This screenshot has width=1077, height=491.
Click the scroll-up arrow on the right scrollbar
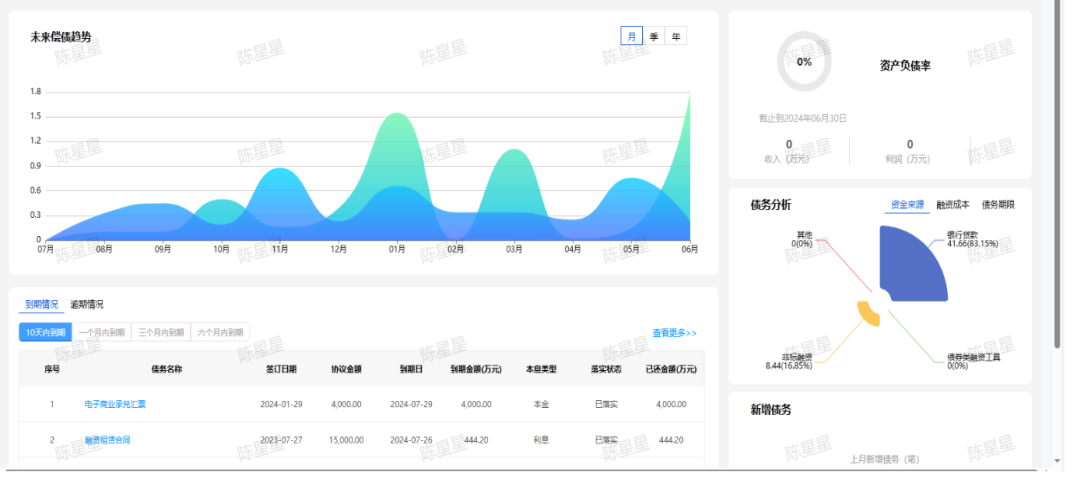tap(1058, 6)
